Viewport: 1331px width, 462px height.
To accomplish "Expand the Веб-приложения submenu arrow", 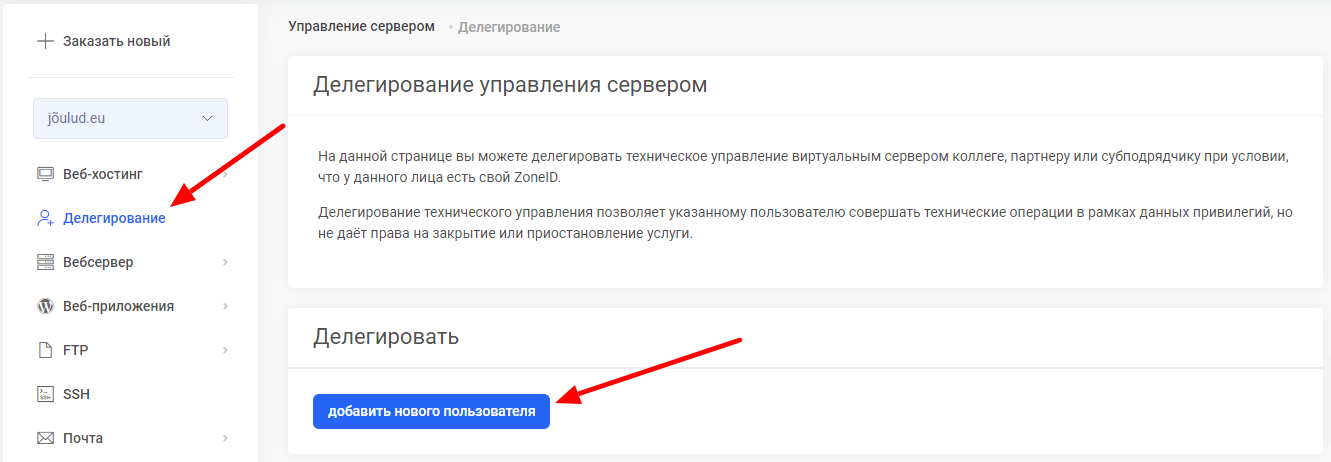I will point(225,306).
